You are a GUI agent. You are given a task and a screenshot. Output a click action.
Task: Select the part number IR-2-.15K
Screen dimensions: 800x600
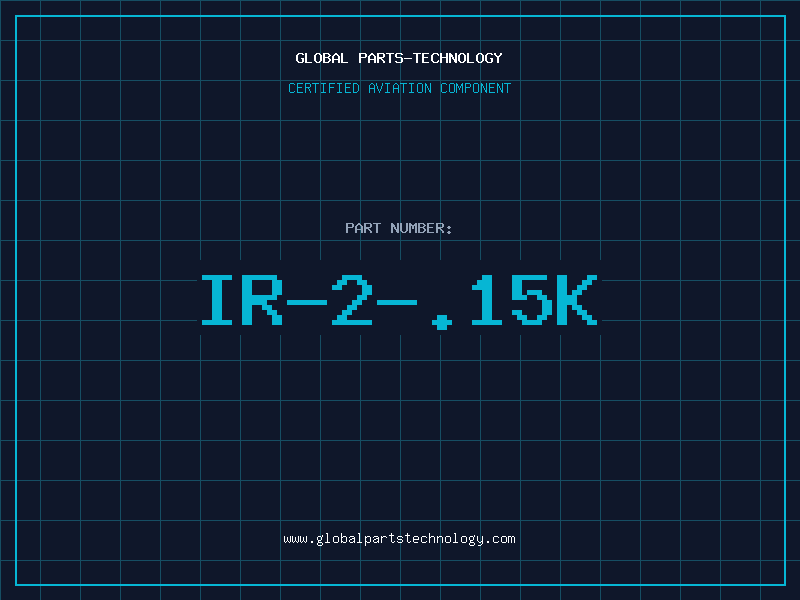click(x=399, y=302)
